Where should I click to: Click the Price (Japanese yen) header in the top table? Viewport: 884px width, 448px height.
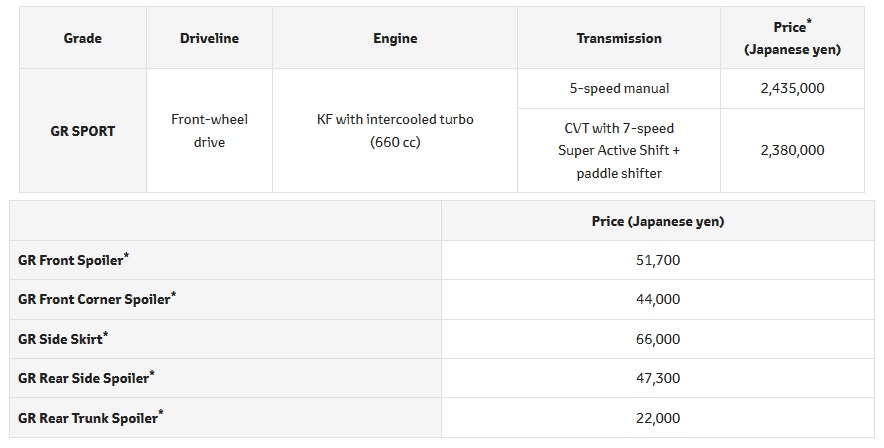792,38
